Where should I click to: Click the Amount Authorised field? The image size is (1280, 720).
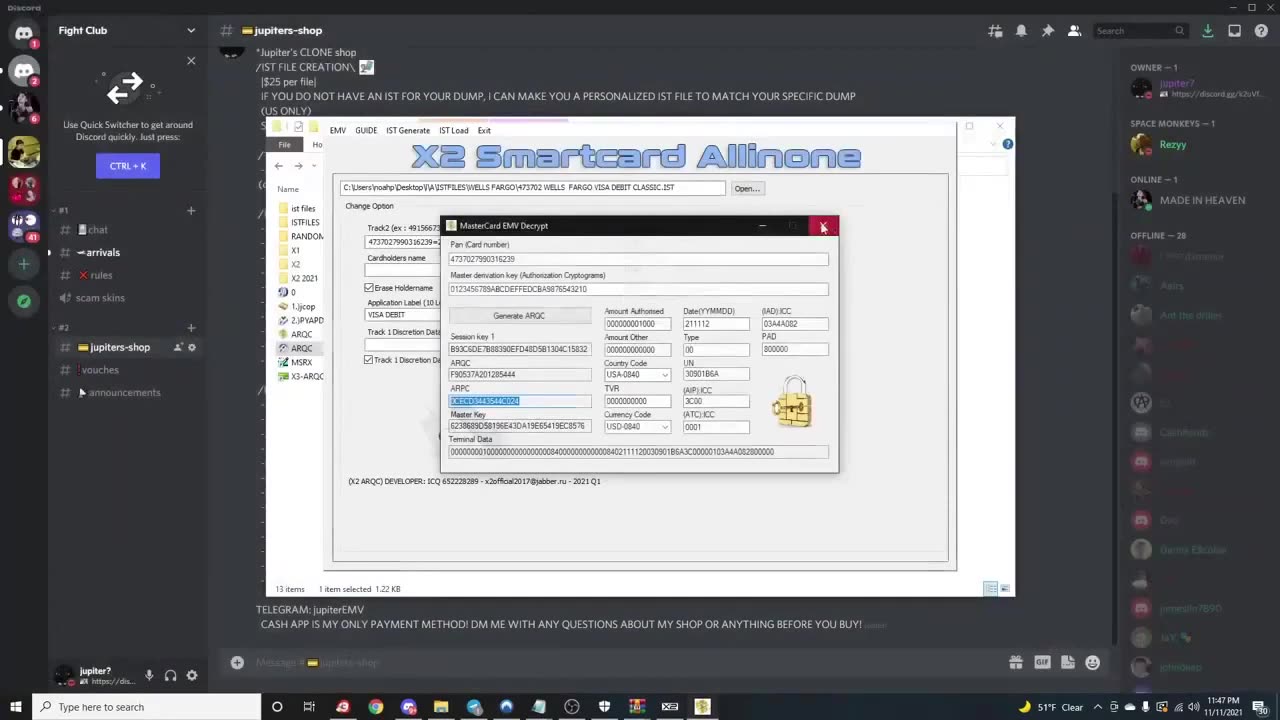(x=637, y=324)
